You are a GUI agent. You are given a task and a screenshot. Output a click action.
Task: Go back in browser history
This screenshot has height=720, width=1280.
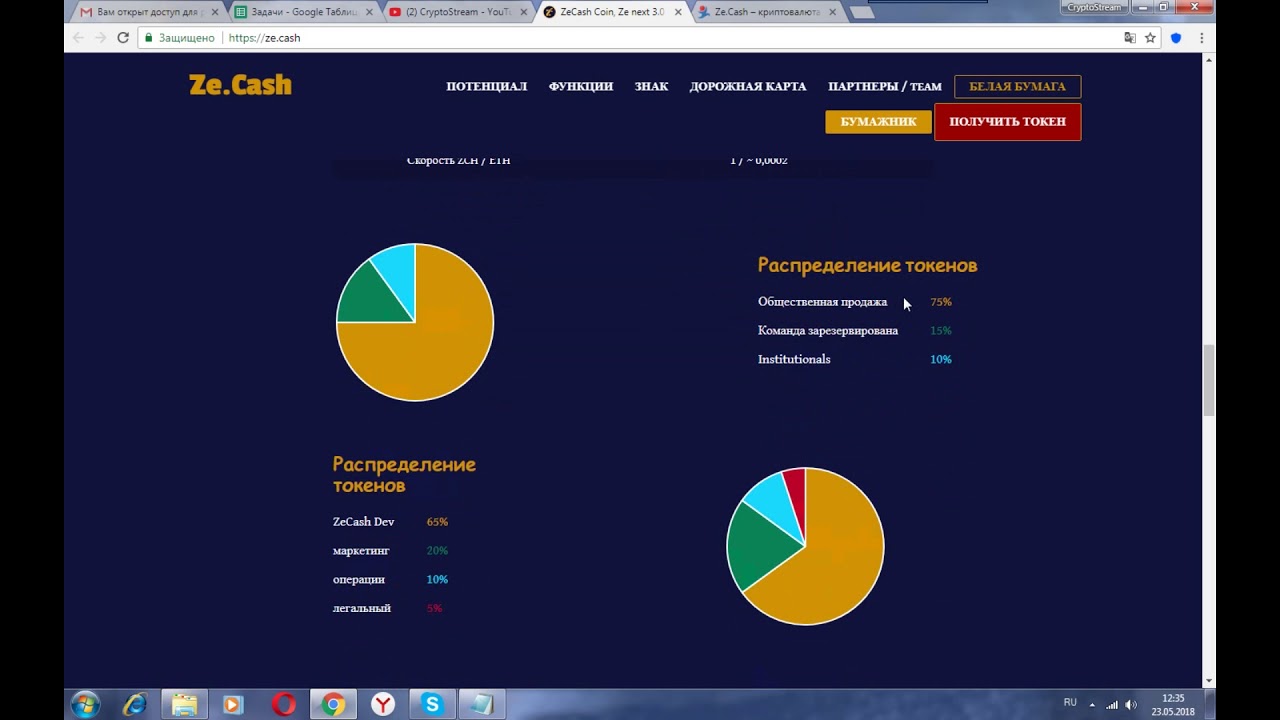tap(79, 37)
